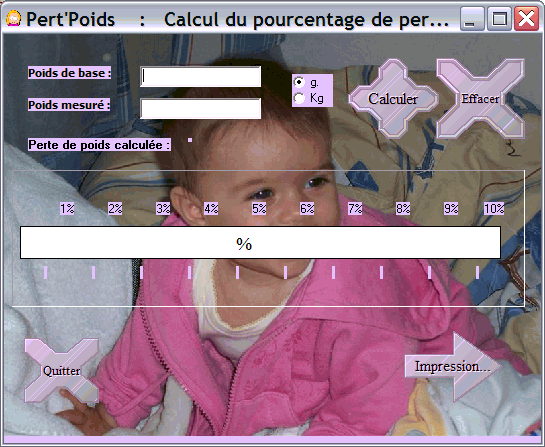Click the plus-shaped Calculer button
The width and height of the screenshot is (545, 447).
(393, 99)
